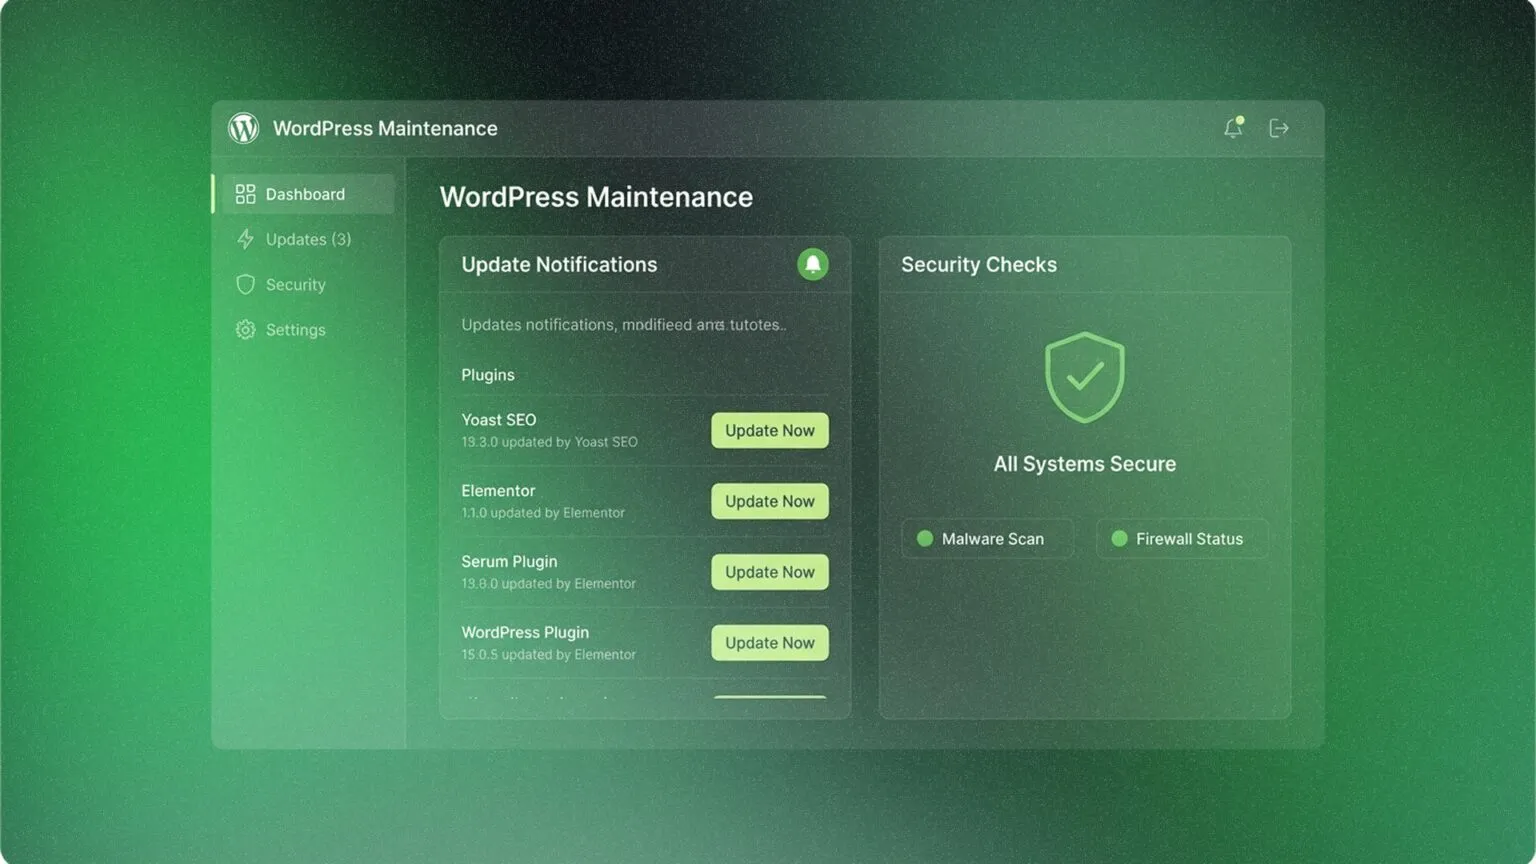Click the WordPress logo in the header
The image size is (1536, 864).
point(243,128)
